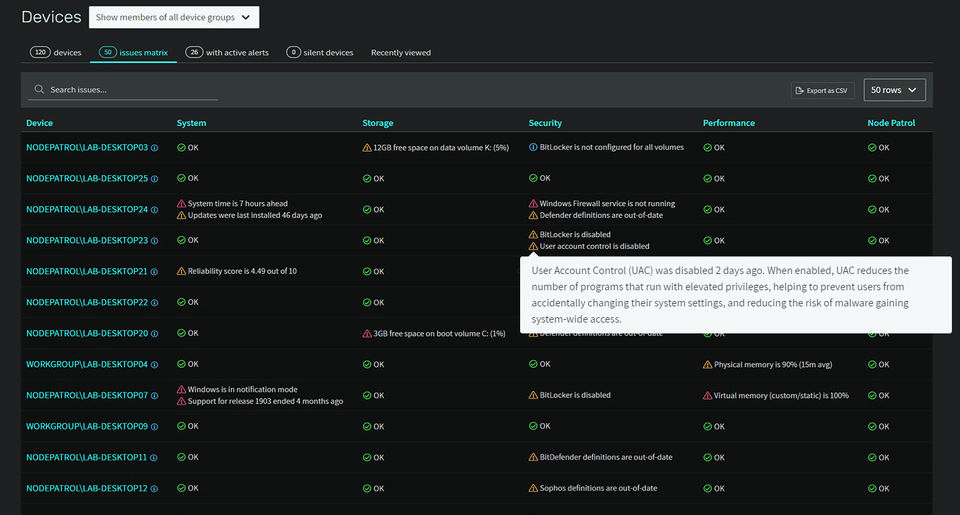Click red alert icon for 3GB free space
Screen dimensions: 960x515
367,334
